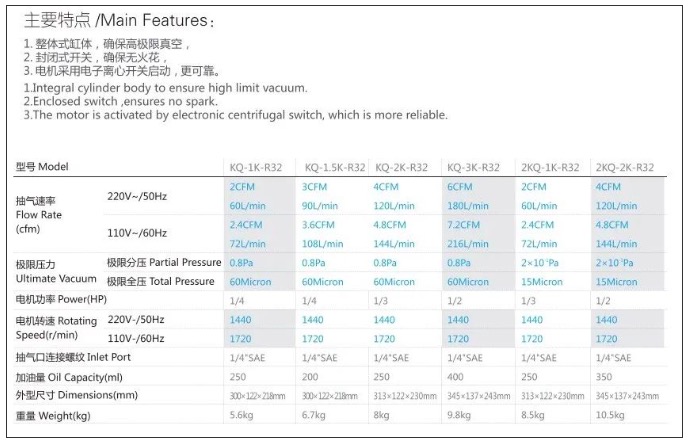Image resolution: width=689 pixels, height=443 pixels.
Task: Select the Oil Capacity(ml) row label
Action: click(x=69, y=378)
